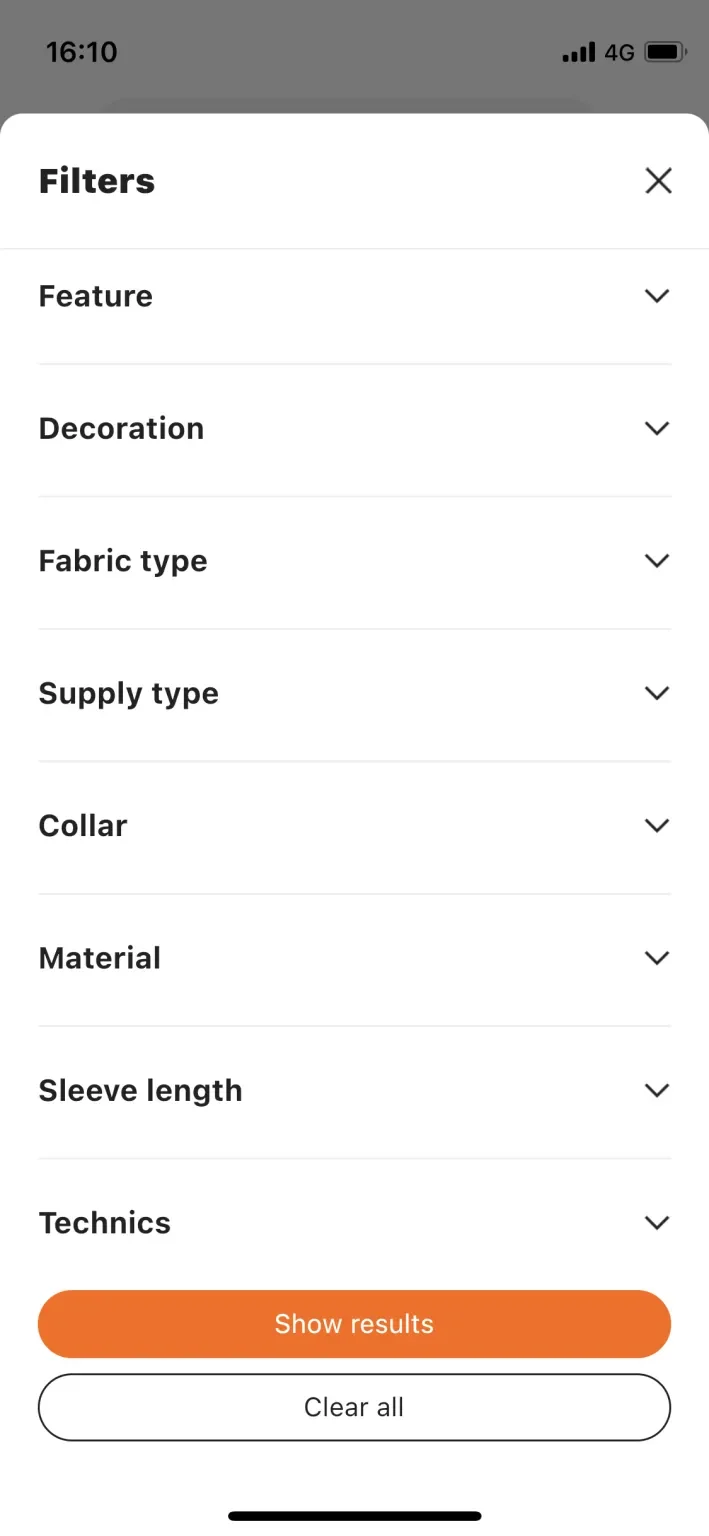Screen dimensions: 709x1536
Task: Tap the Show results button
Action: (354, 1323)
